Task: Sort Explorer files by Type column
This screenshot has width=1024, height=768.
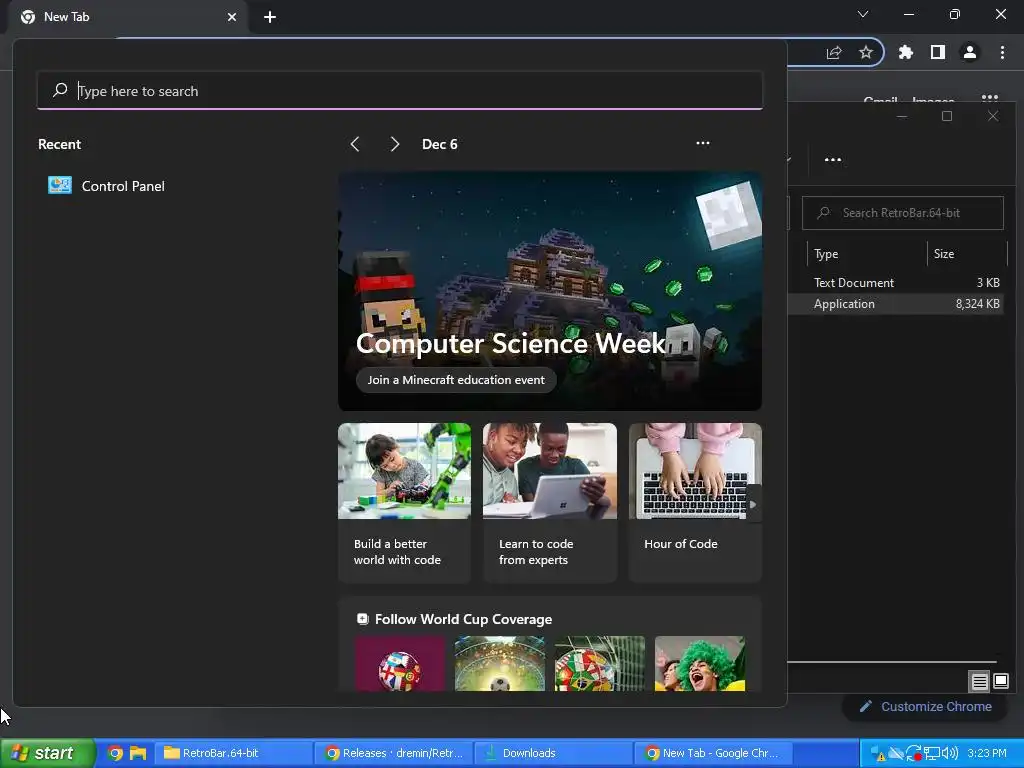Action: [x=825, y=254]
